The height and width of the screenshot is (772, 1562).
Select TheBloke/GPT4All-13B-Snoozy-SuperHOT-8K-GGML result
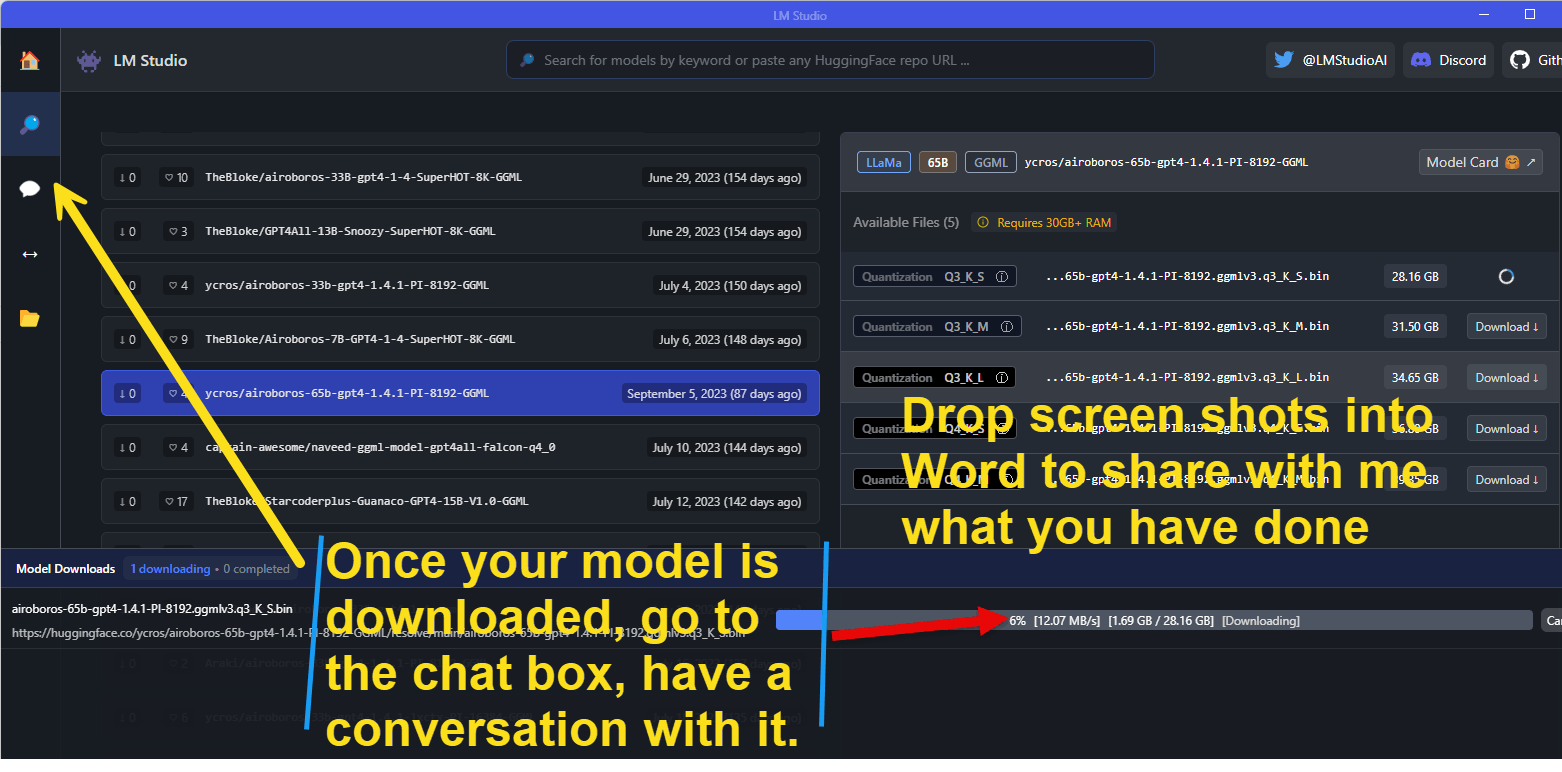(460, 231)
